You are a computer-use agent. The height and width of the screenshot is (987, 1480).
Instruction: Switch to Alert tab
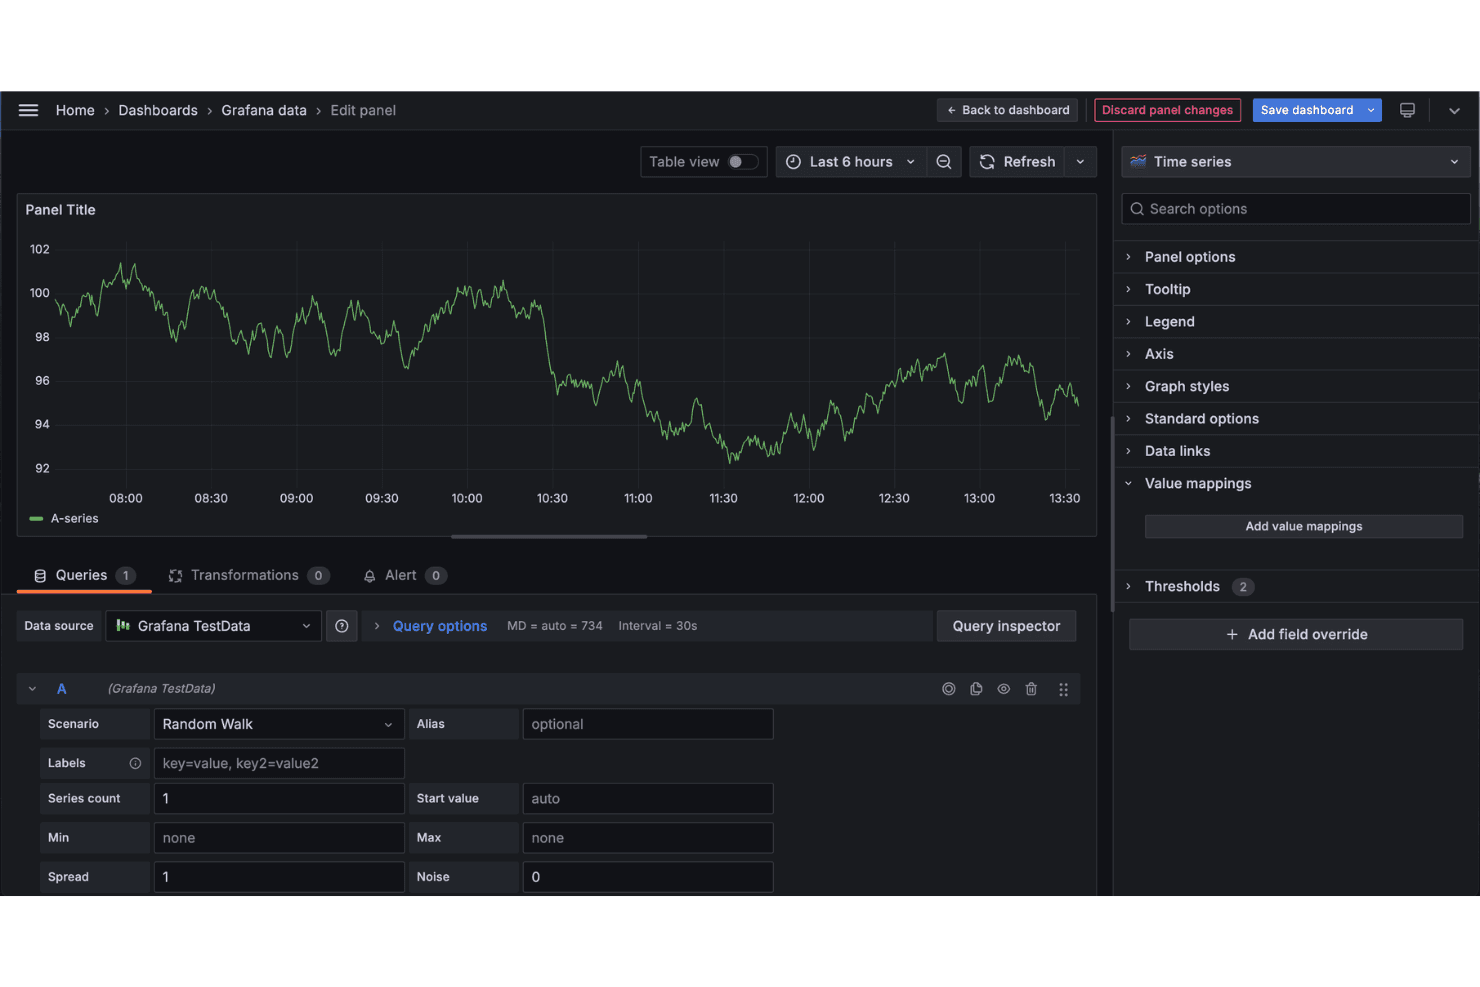(x=404, y=576)
